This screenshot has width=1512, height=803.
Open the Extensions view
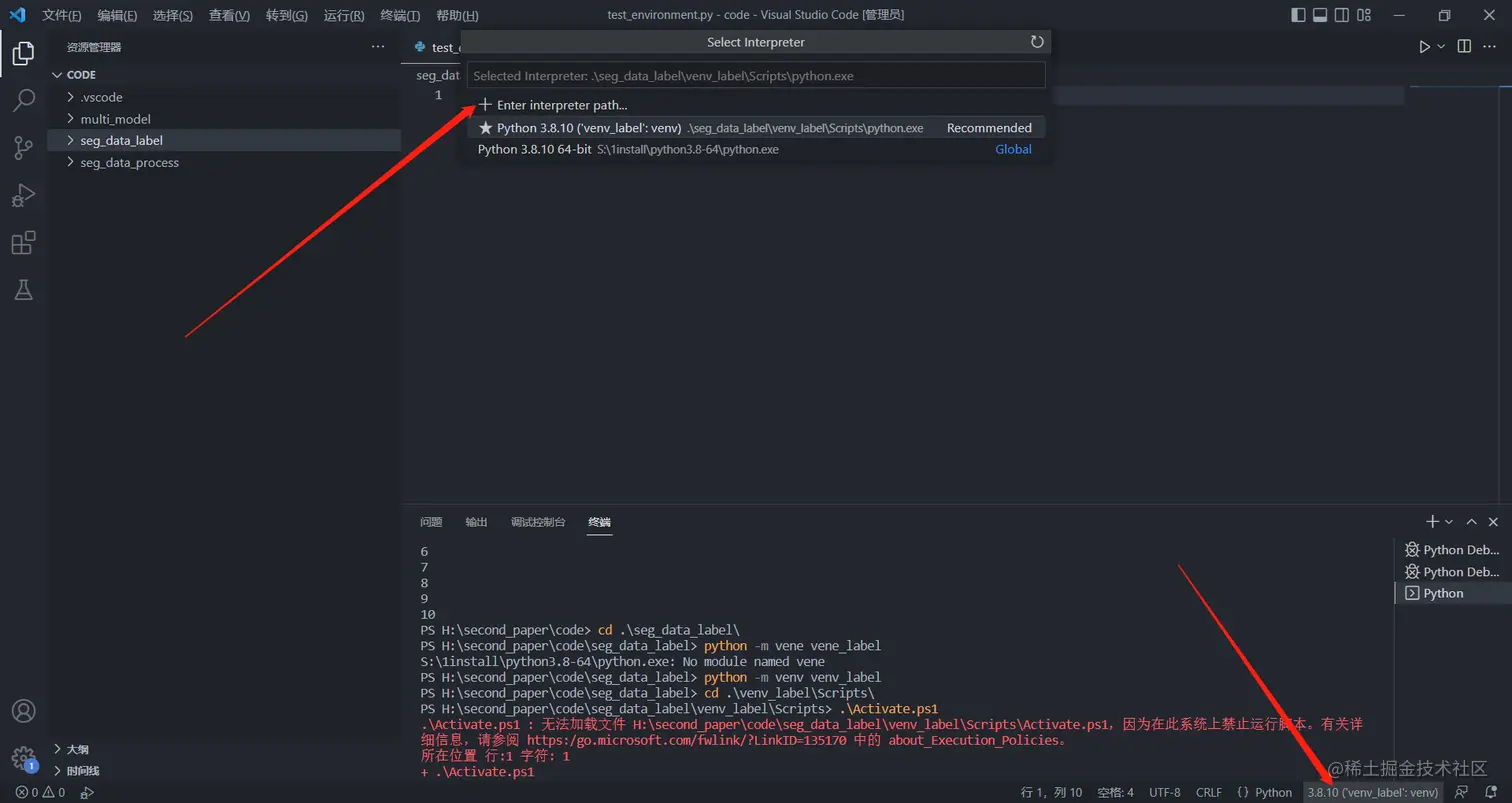23,243
